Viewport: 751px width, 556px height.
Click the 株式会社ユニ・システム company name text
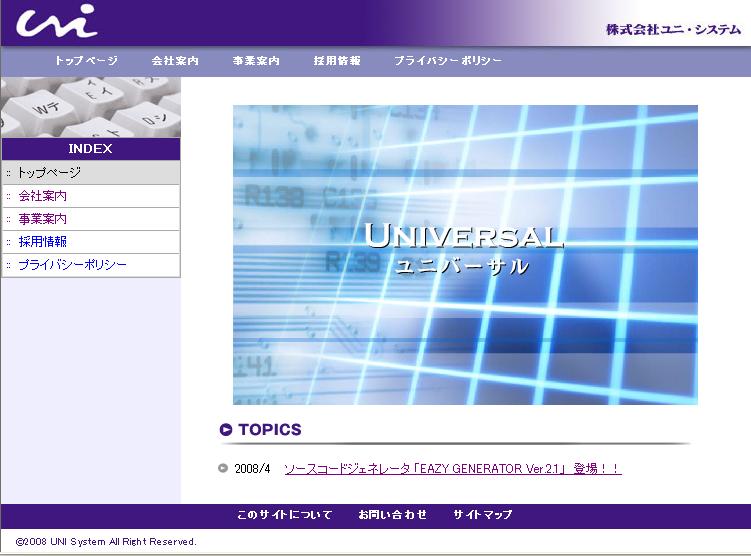(x=673, y=30)
